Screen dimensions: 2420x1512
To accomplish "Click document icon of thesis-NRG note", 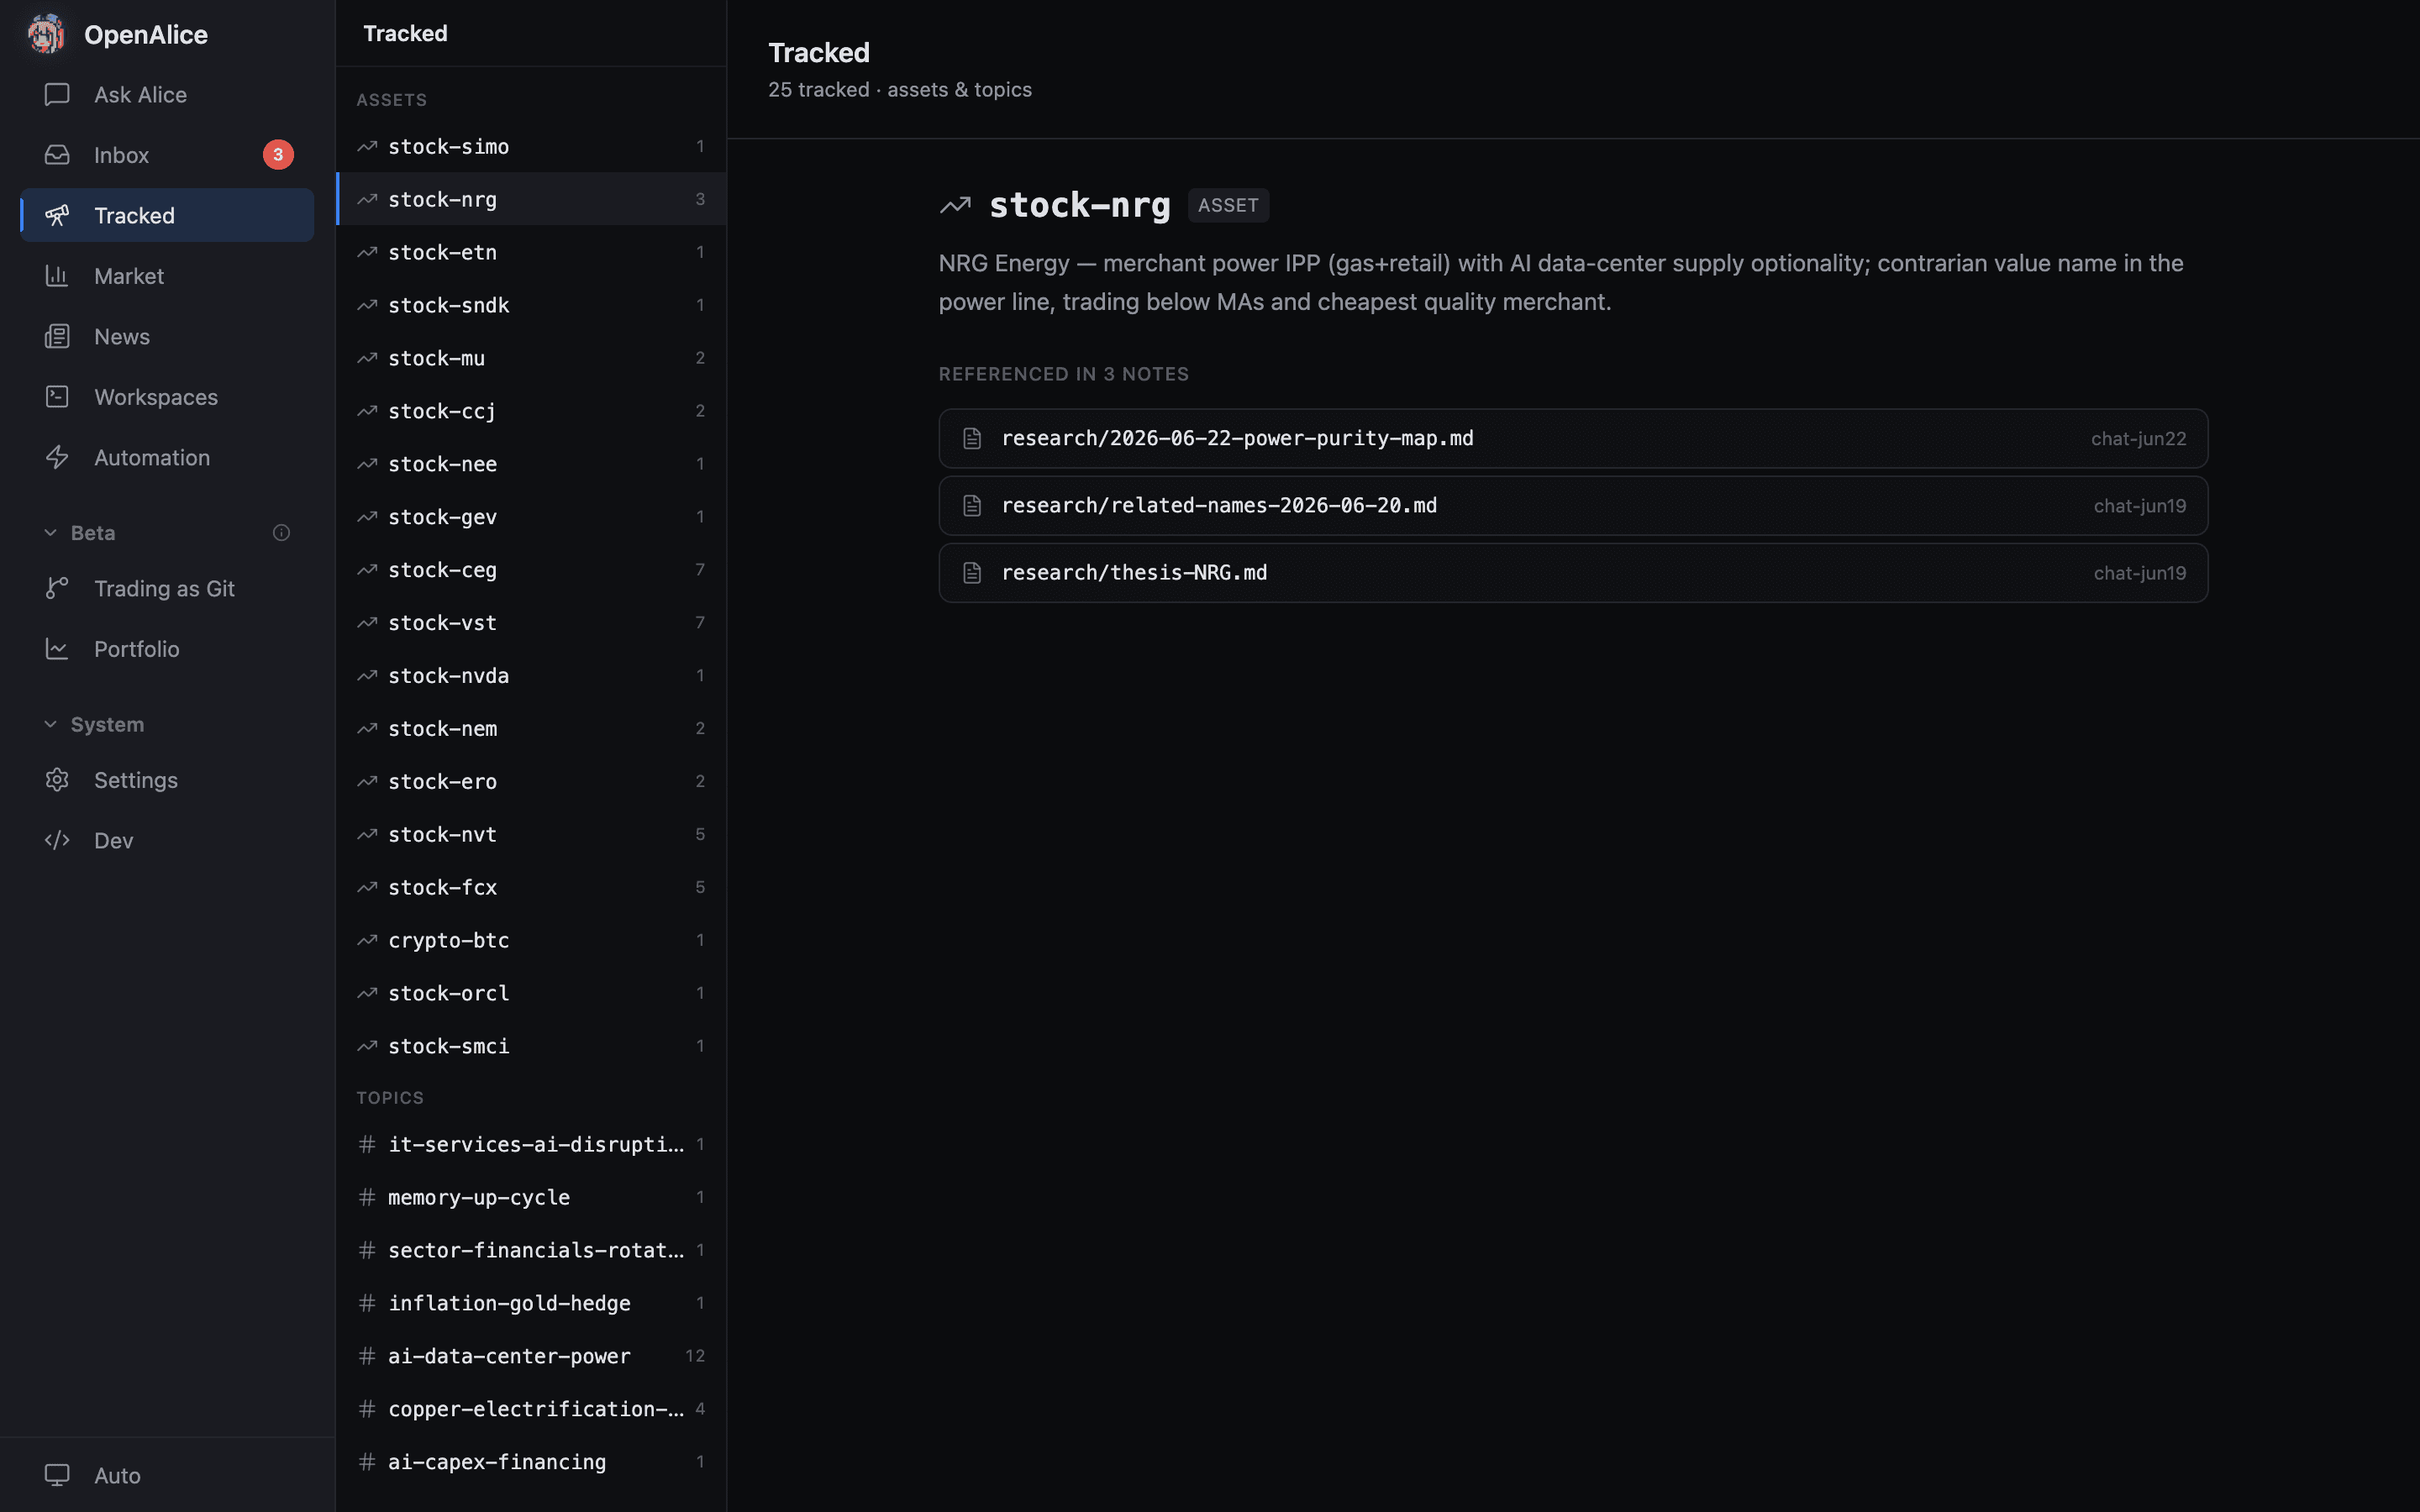I will [x=972, y=573].
